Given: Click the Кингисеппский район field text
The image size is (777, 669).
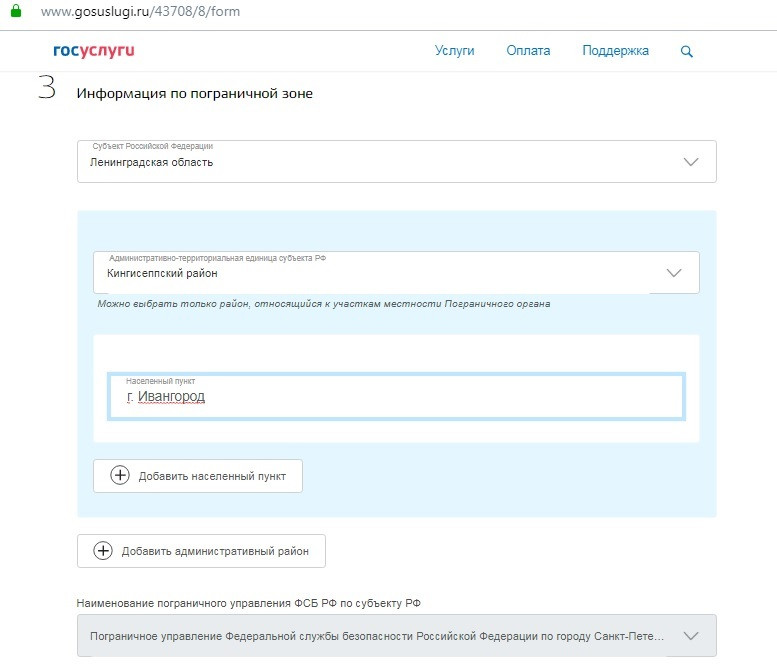Looking at the screenshot, I should pyautogui.click(x=162, y=273).
